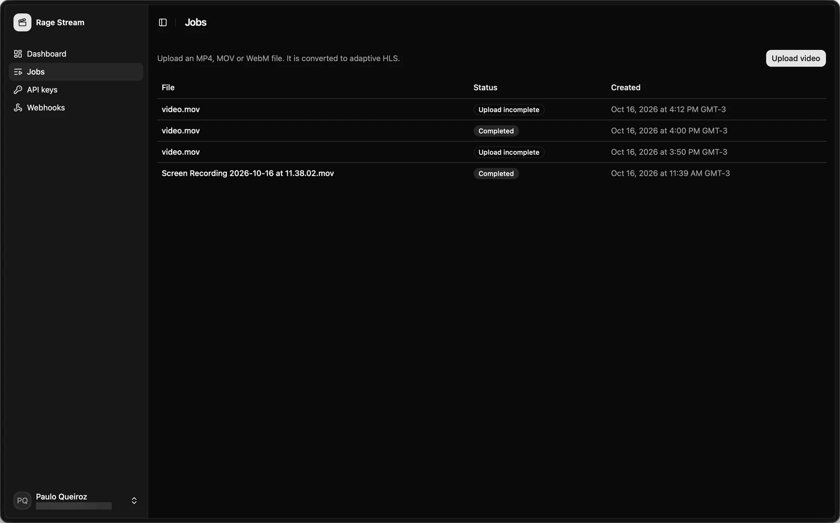Click the Dashboard grid icon

[x=18, y=54]
